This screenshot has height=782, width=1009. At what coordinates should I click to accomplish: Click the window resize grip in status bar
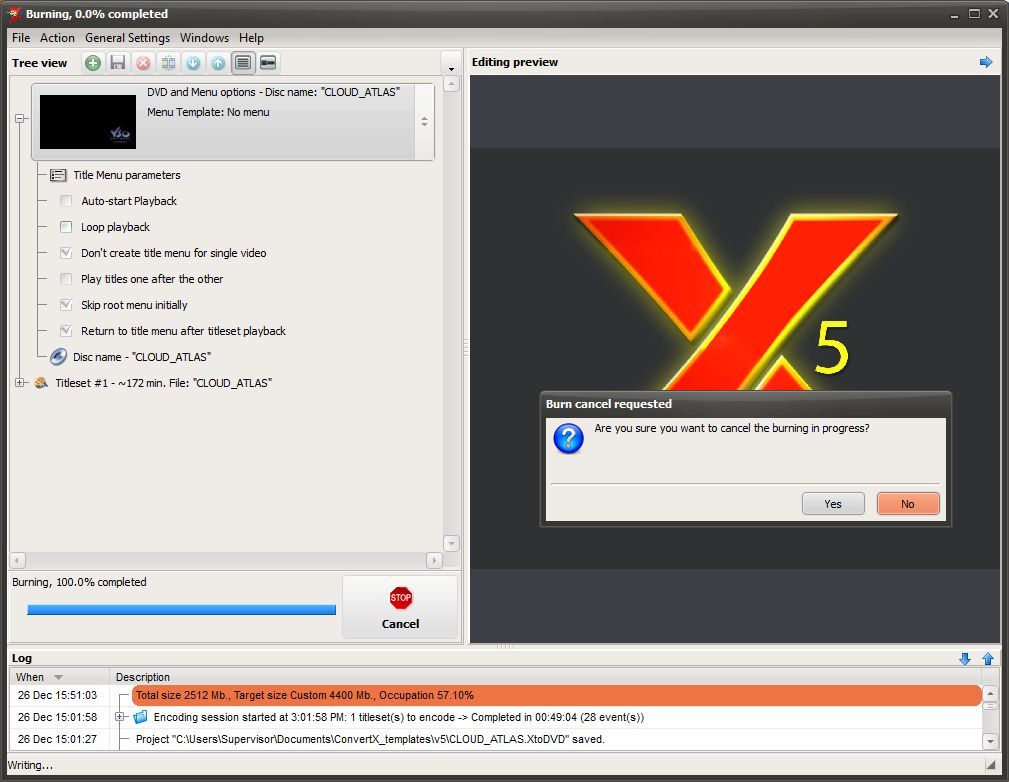990,765
